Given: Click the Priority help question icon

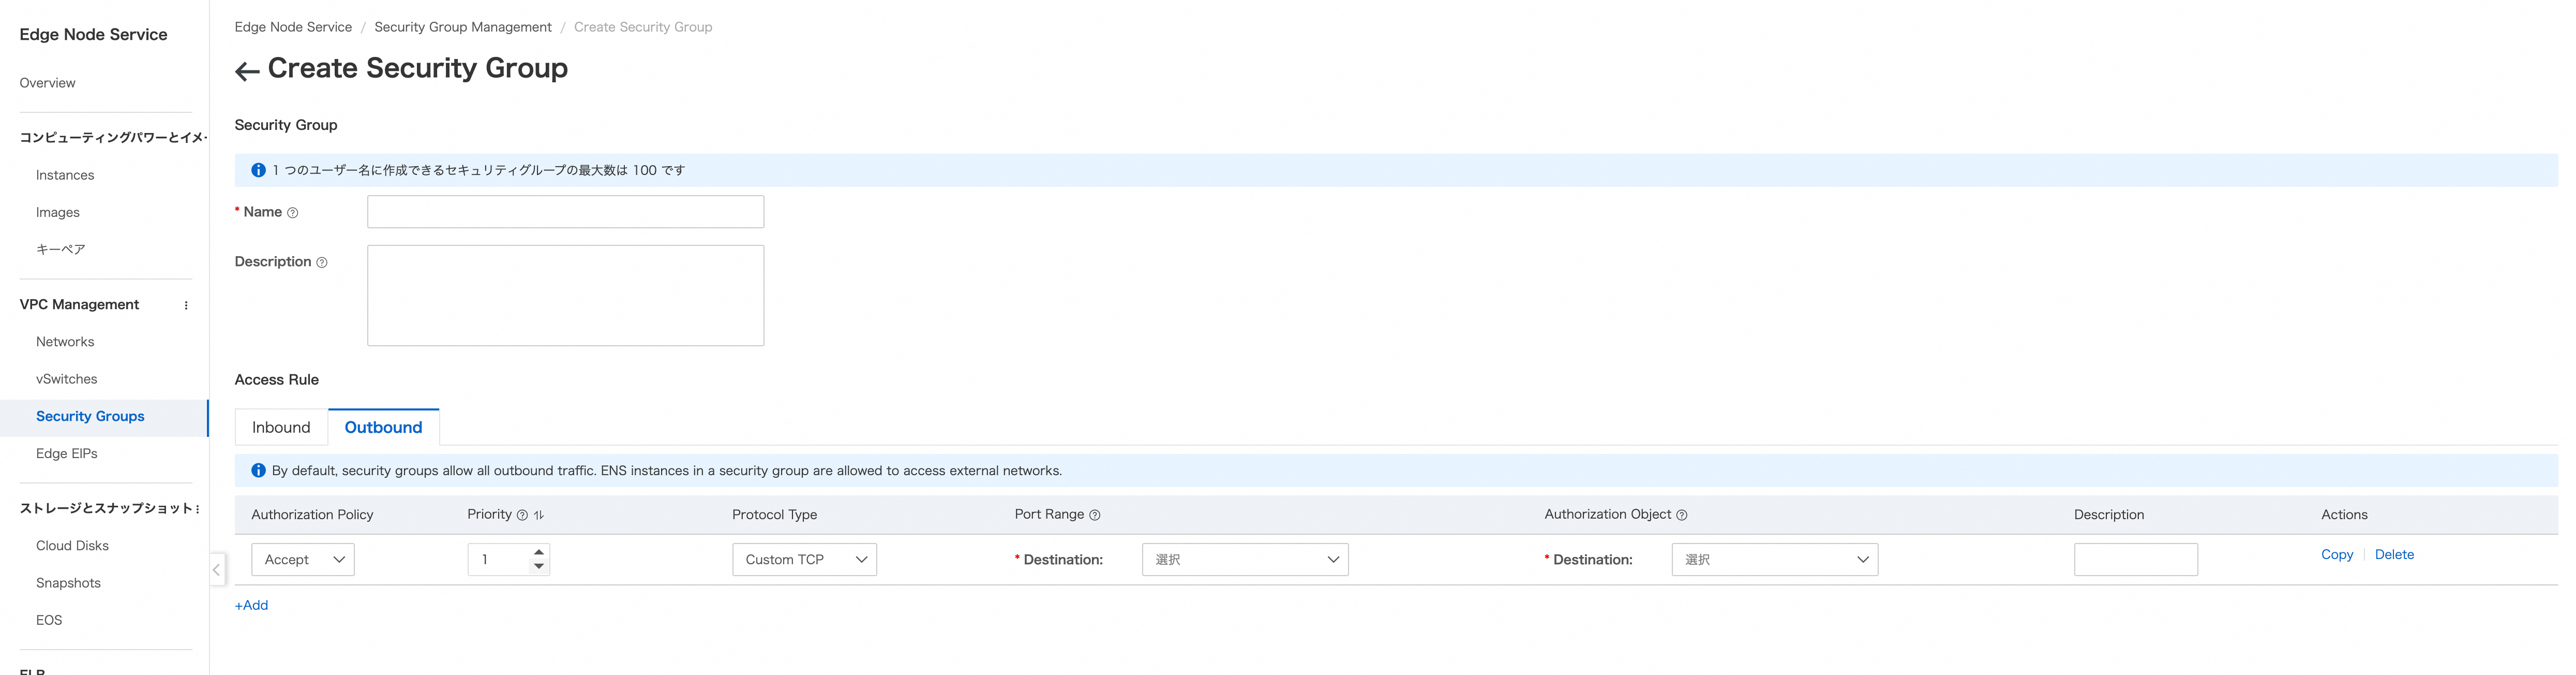Looking at the screenshot, I should point(522,515).
